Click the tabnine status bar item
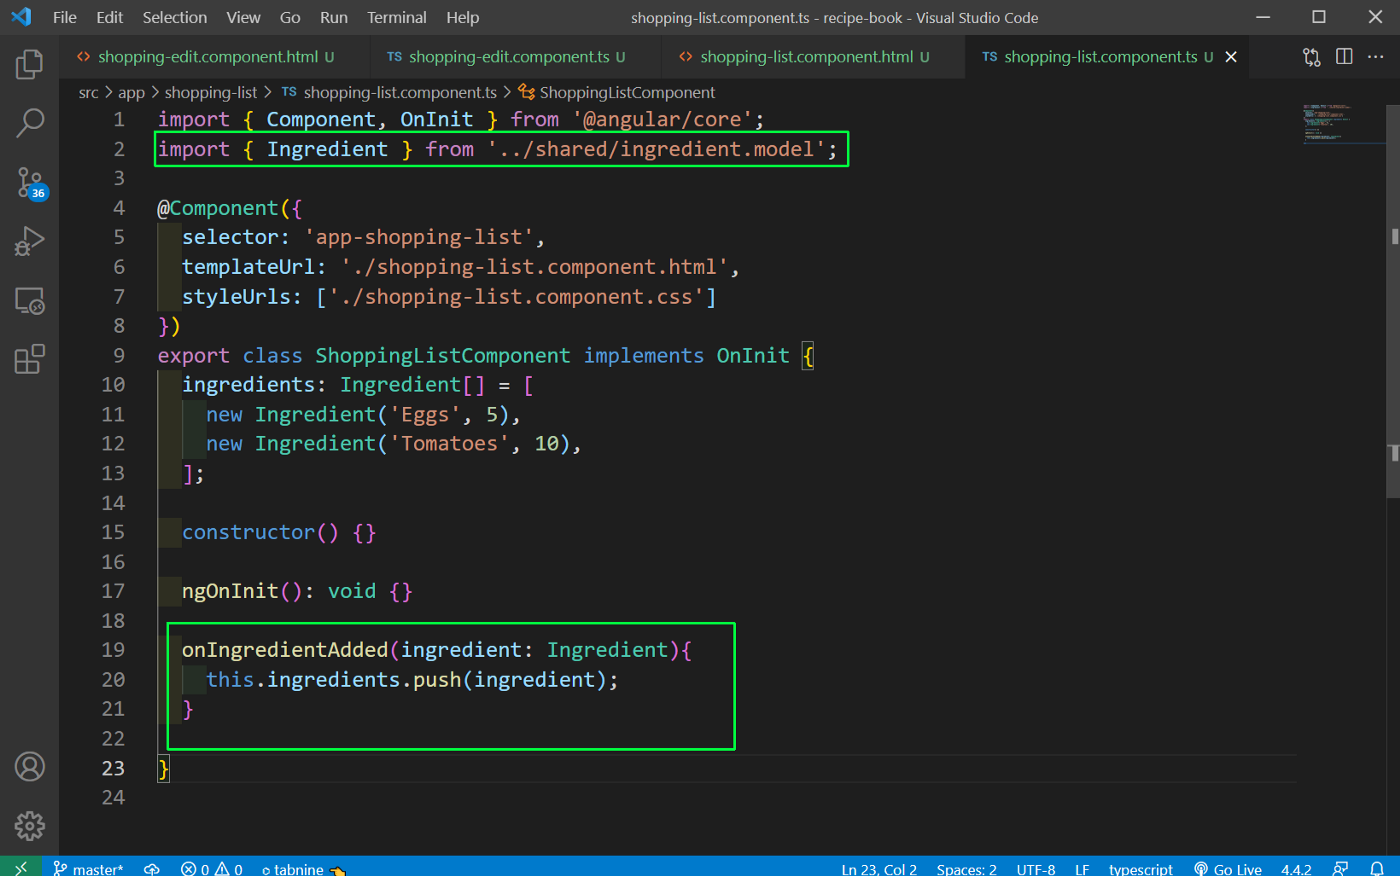 coord(303,869)
